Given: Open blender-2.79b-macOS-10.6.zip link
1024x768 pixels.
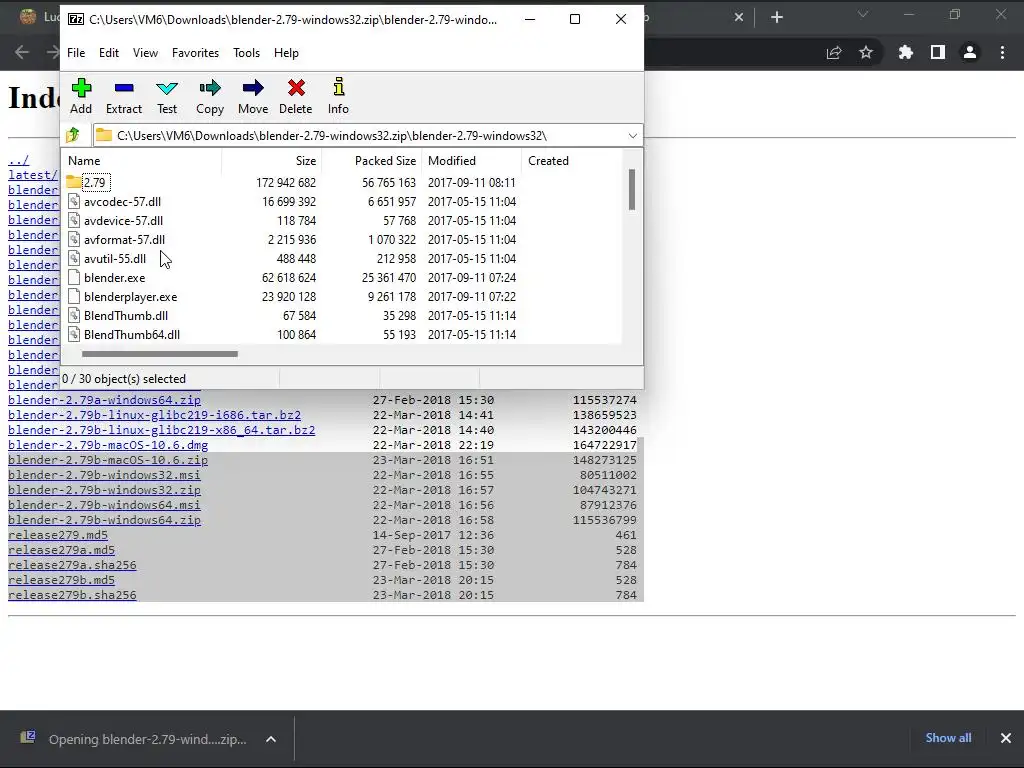Looking at the screenshot, I should tap(108, 460).
